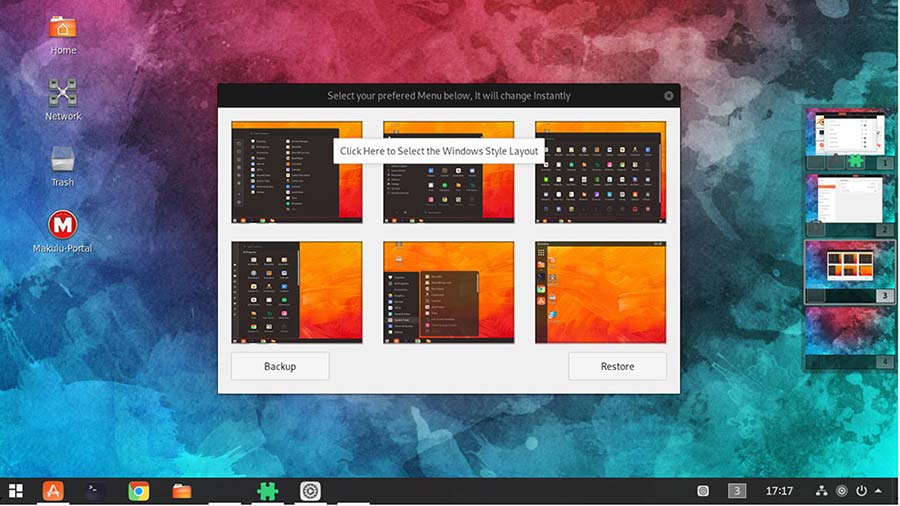Open the start menu in the taskbar
The height and width of the screenshot is (506, 900).
(x=16, y=491)
